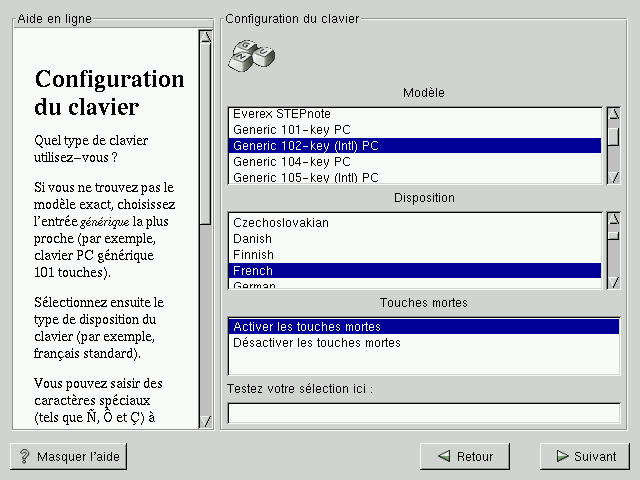Choose Generic 101-key PC model

click(x=291, y=130)
